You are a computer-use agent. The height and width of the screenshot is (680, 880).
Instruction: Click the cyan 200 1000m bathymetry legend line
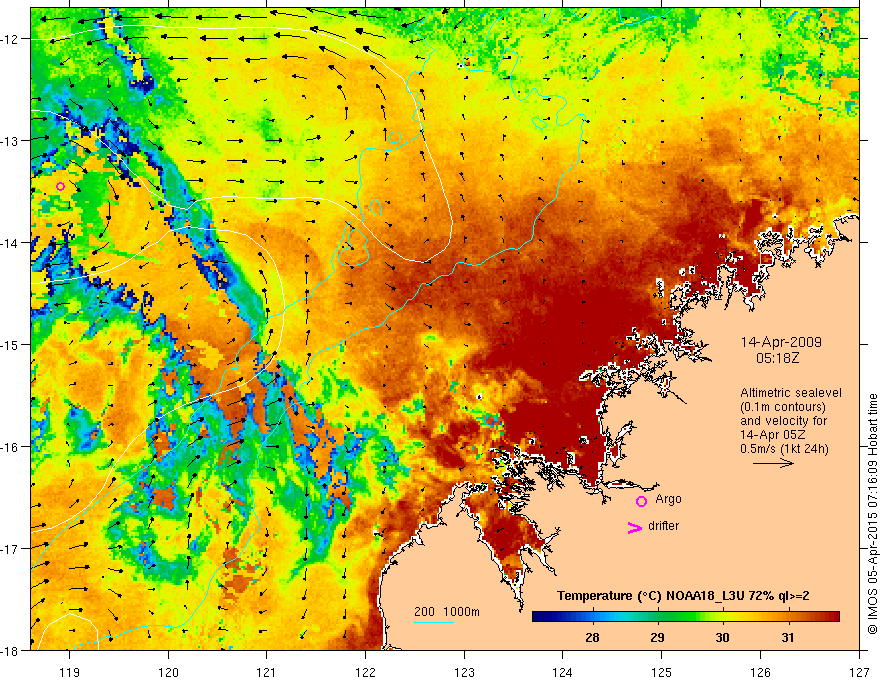pos(434,622)
